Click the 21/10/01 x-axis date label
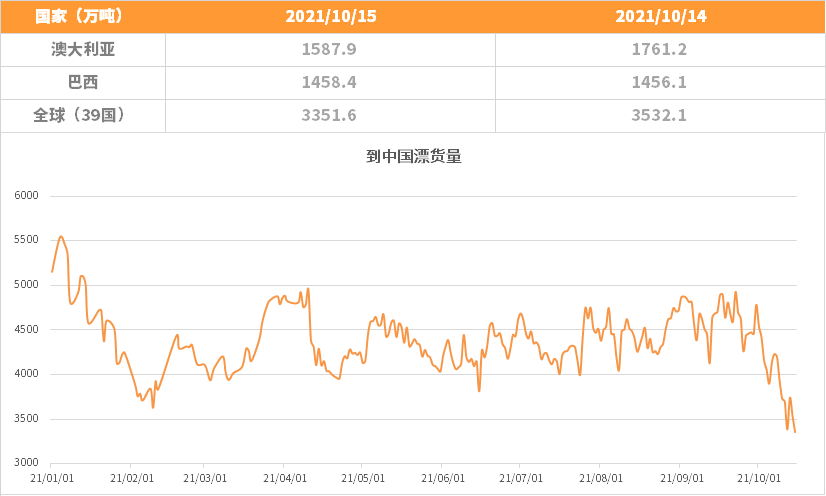826x496 pixels. coord(759,479)
